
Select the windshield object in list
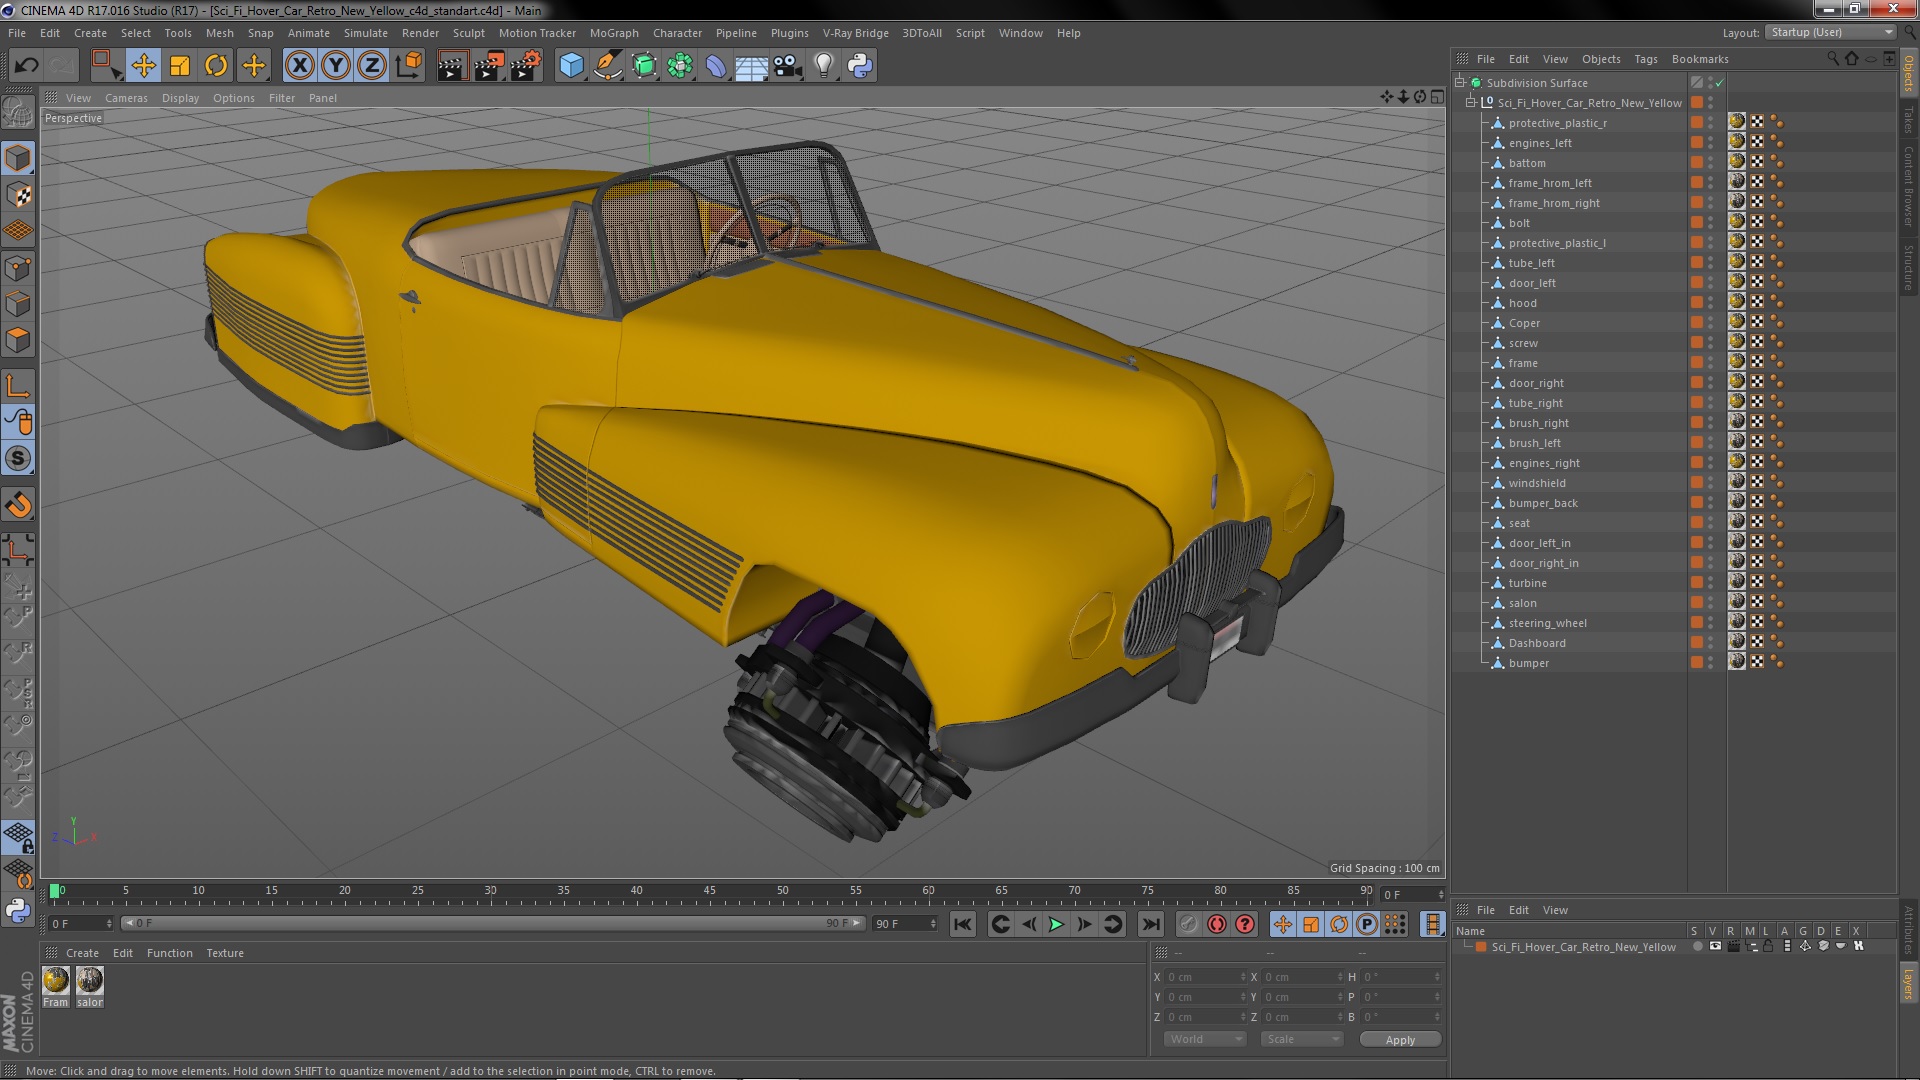click(x=1537, y=483)
